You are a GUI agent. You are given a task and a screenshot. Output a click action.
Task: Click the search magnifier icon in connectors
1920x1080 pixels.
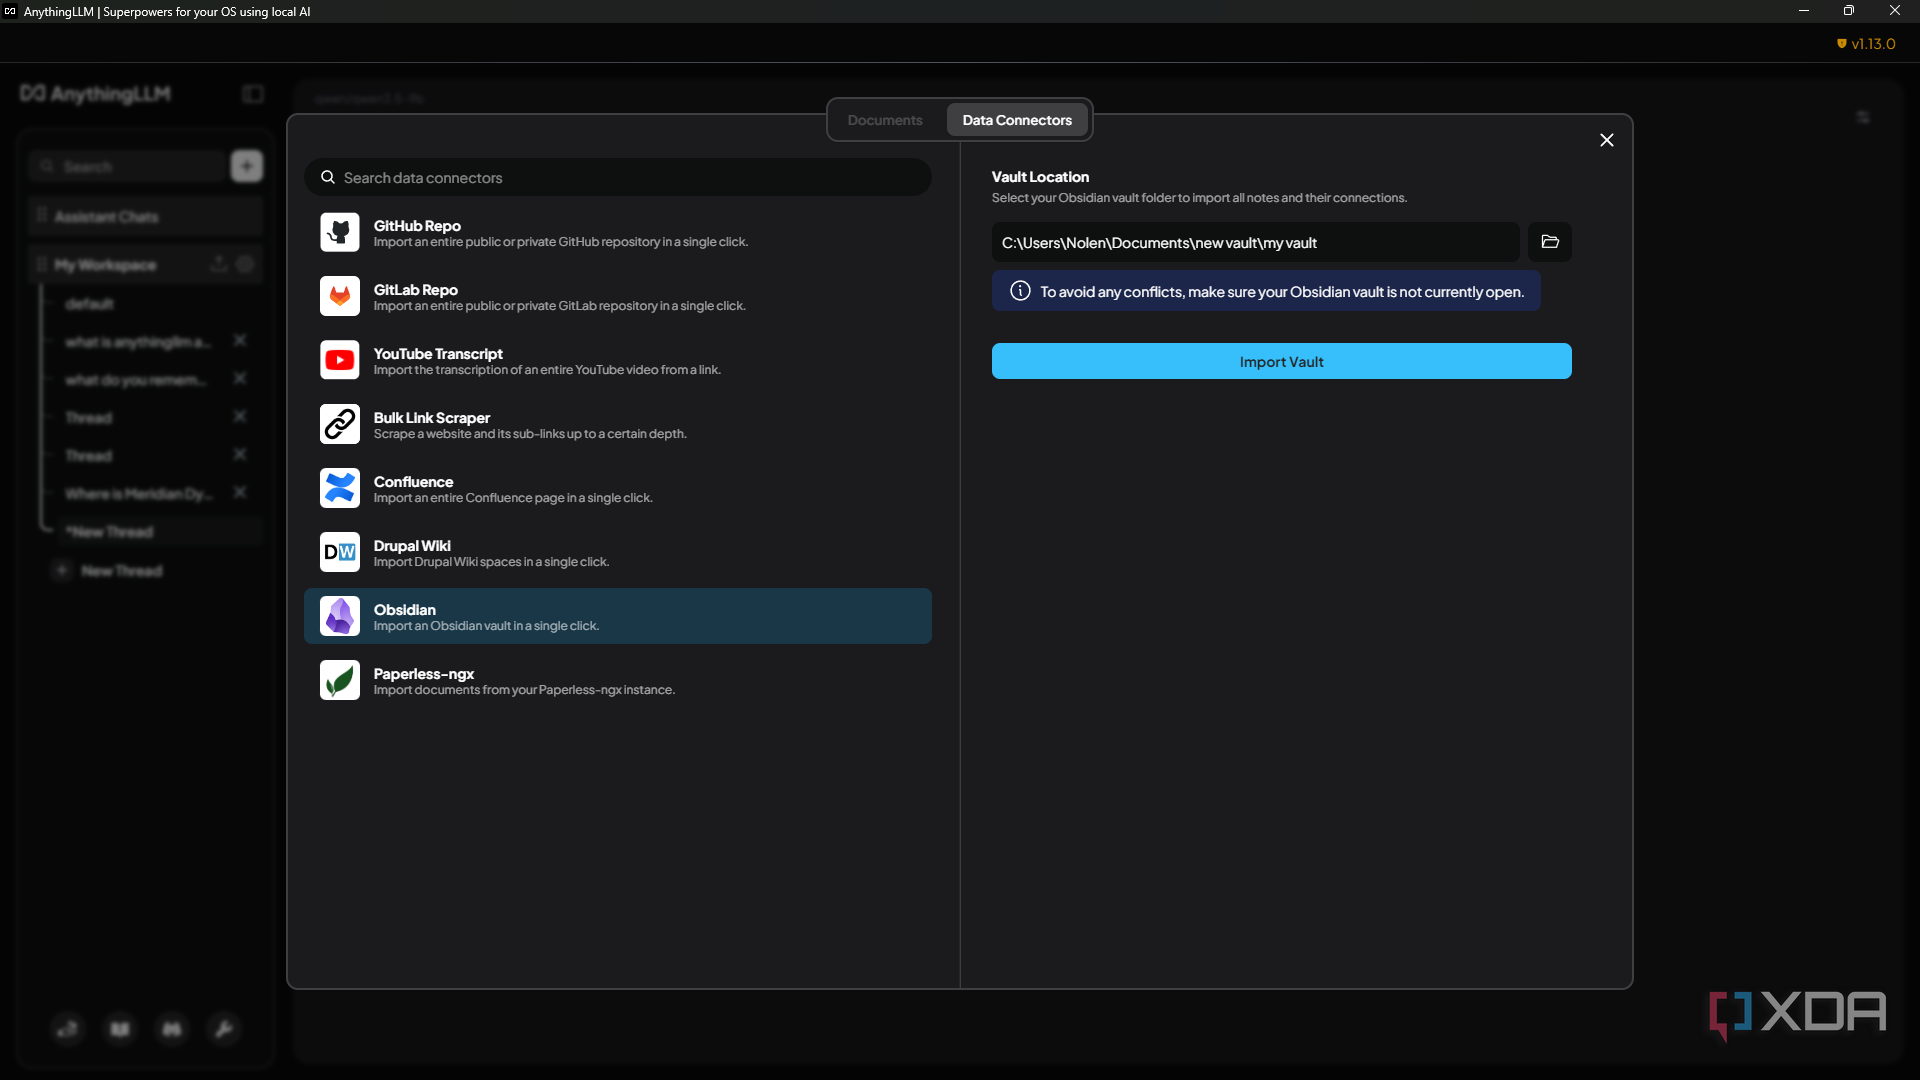328,177
